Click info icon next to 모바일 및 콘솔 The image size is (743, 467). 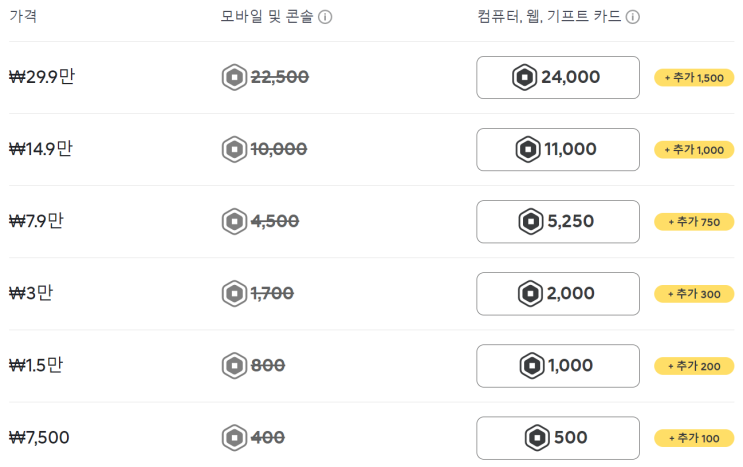325,17
